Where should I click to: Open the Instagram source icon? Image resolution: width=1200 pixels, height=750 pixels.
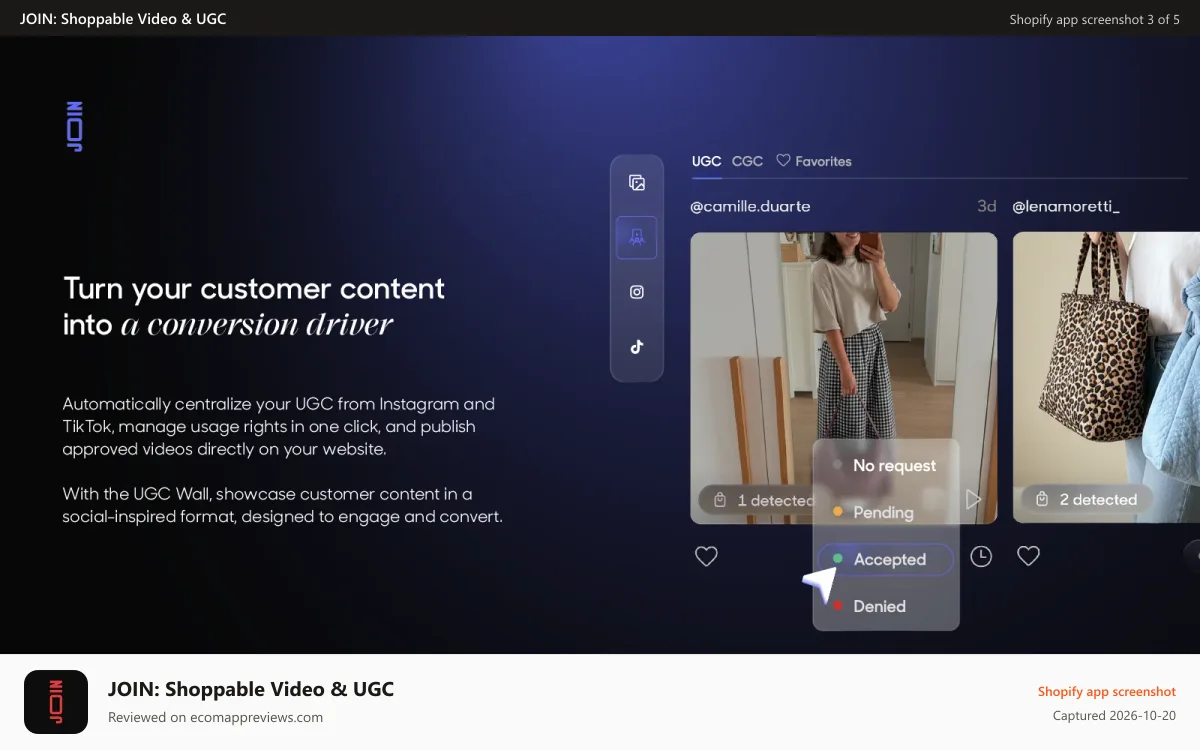(x=637, y=292)
